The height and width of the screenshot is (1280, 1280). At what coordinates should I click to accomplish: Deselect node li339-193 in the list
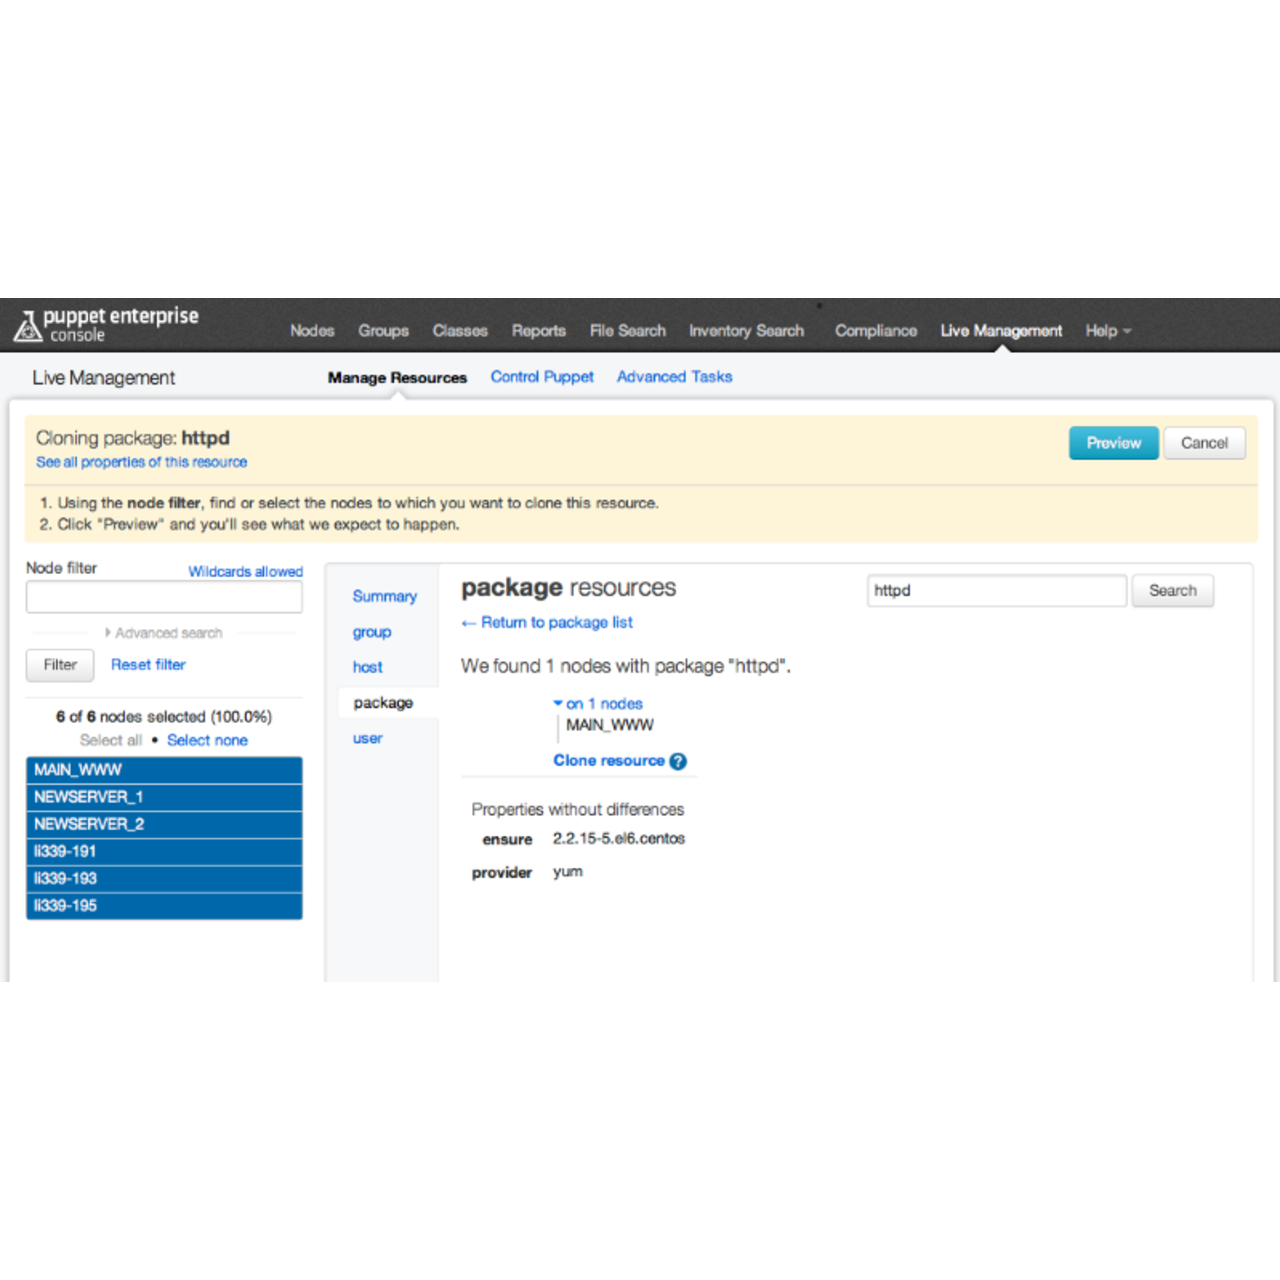164,879
